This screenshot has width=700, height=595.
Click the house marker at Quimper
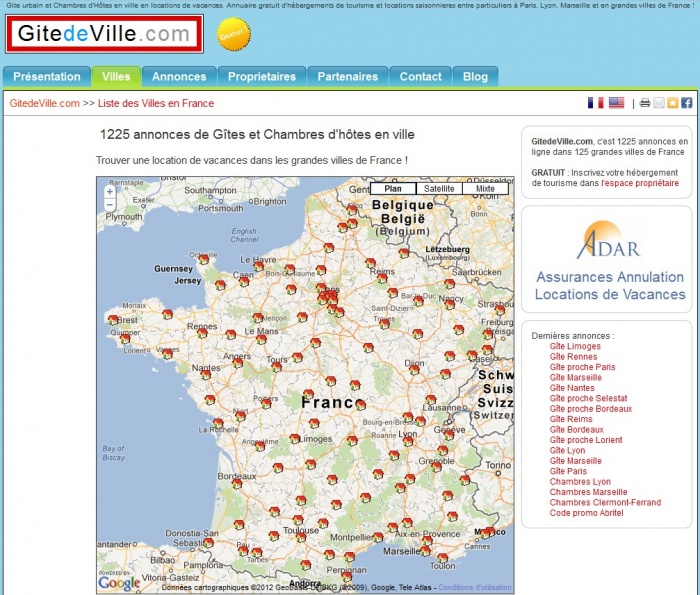pyautogui.click(x=125, y=338)
